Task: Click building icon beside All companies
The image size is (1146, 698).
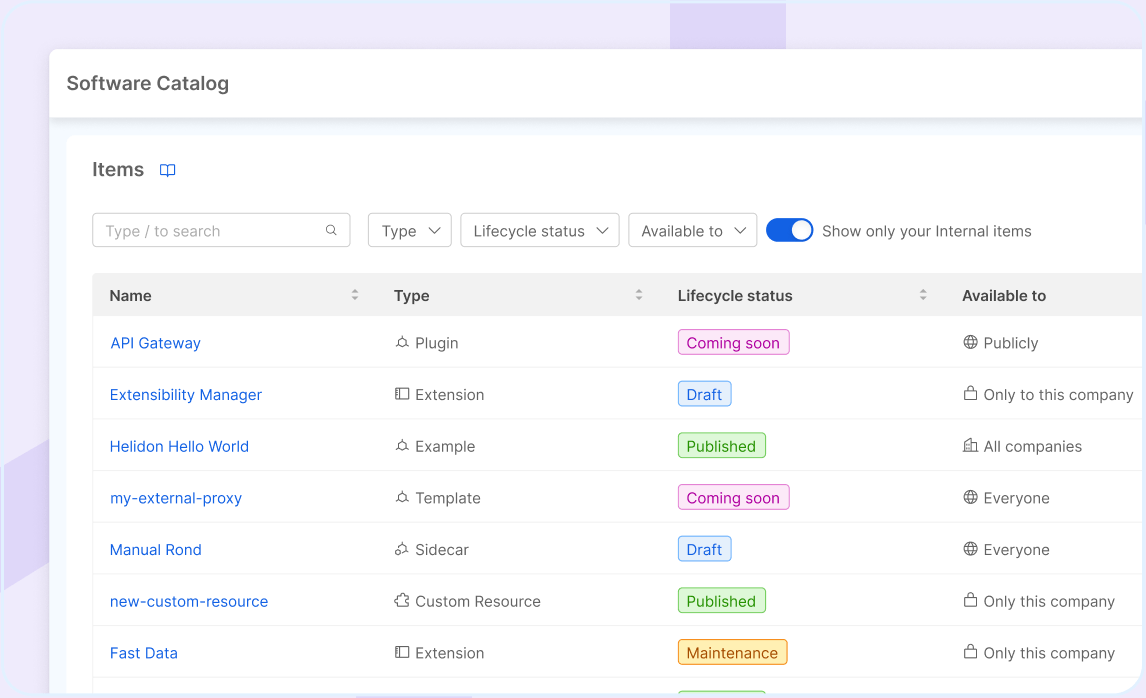Action: [971, 445]
